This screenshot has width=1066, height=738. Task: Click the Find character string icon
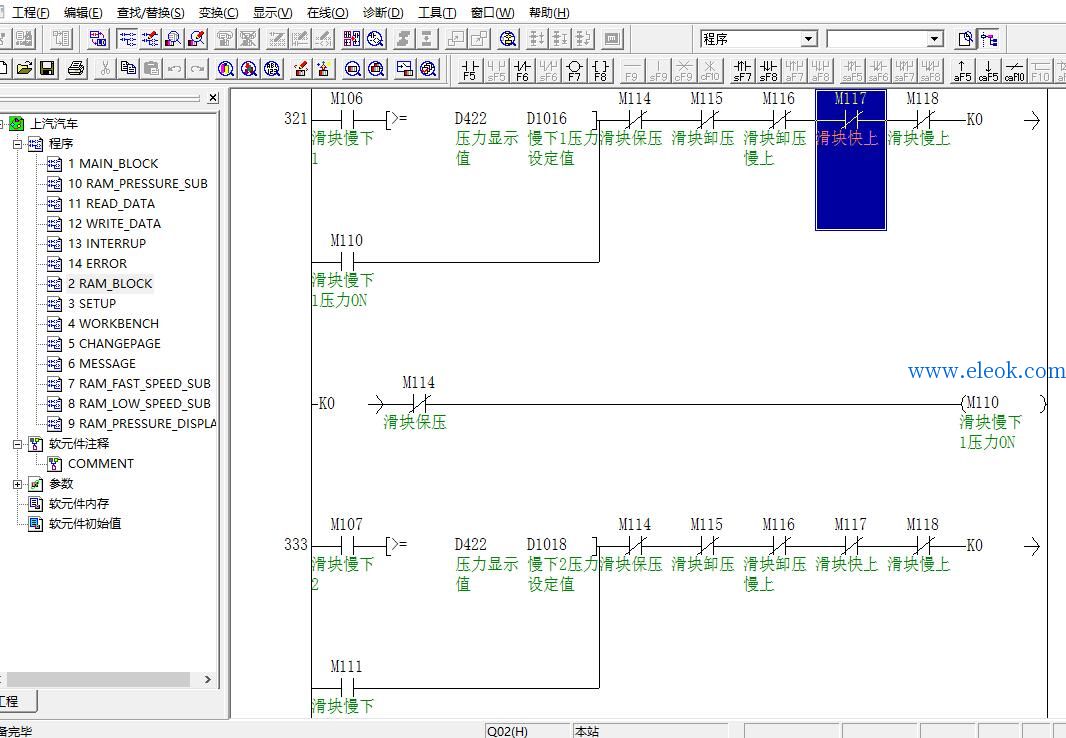[x=272, y=68]
